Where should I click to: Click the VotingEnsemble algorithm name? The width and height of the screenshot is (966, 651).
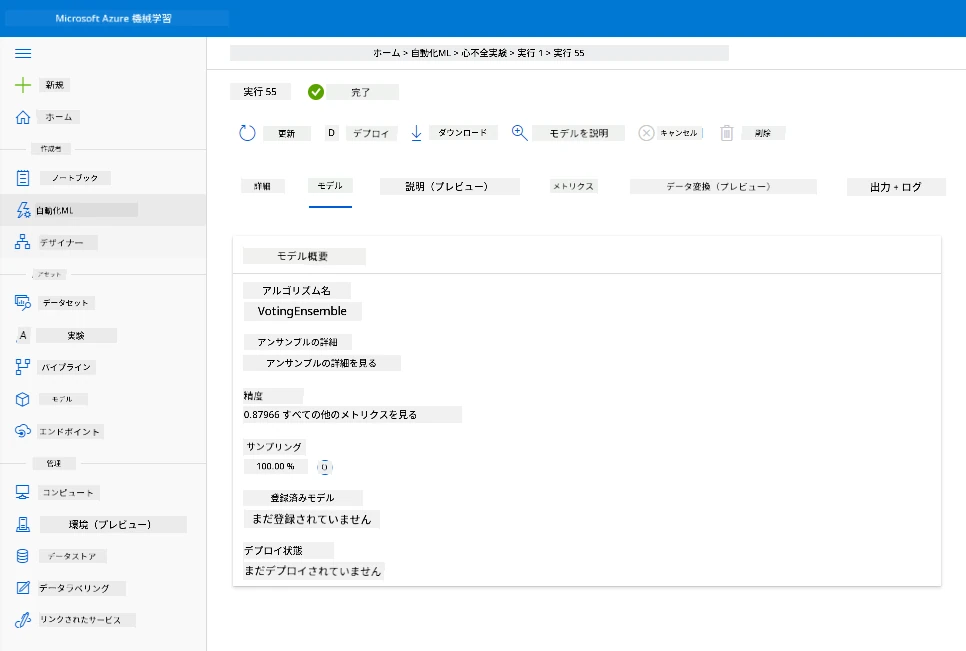[302, 311]
